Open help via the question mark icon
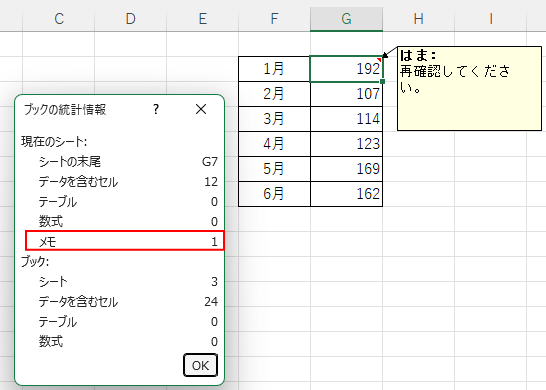The image size is (546, 390). click(x=156, y=109)
